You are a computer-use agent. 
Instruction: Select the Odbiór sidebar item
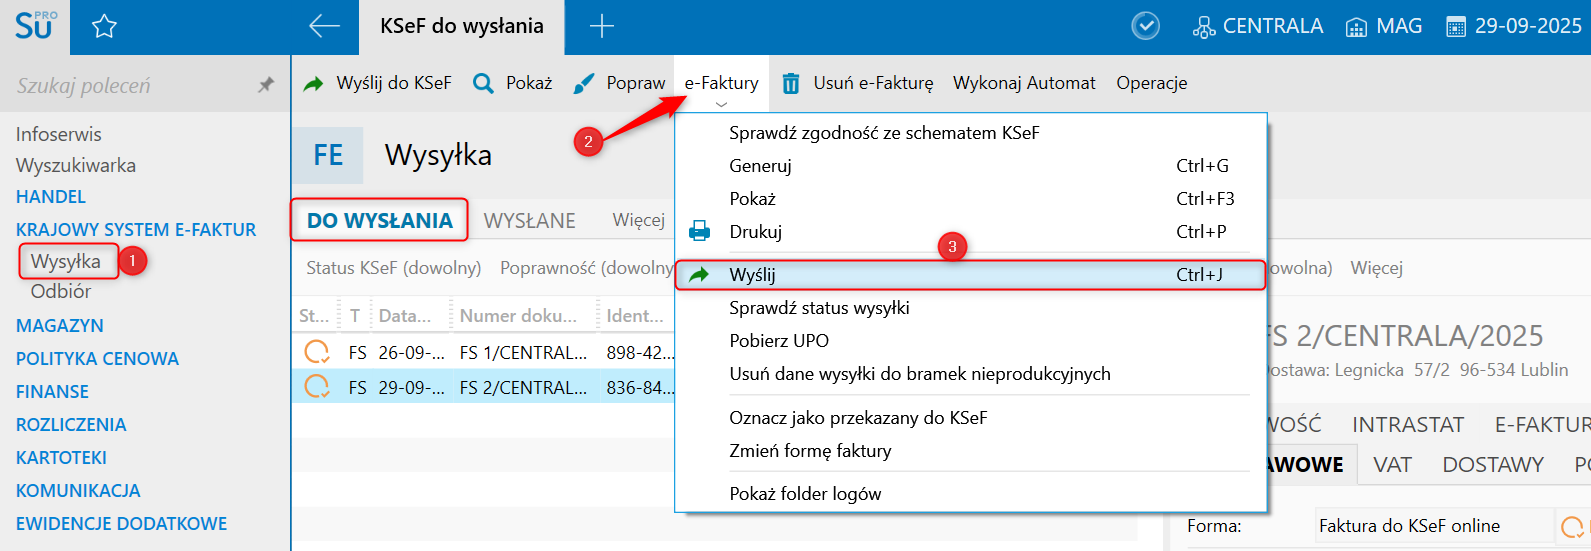tap(61, 292)
